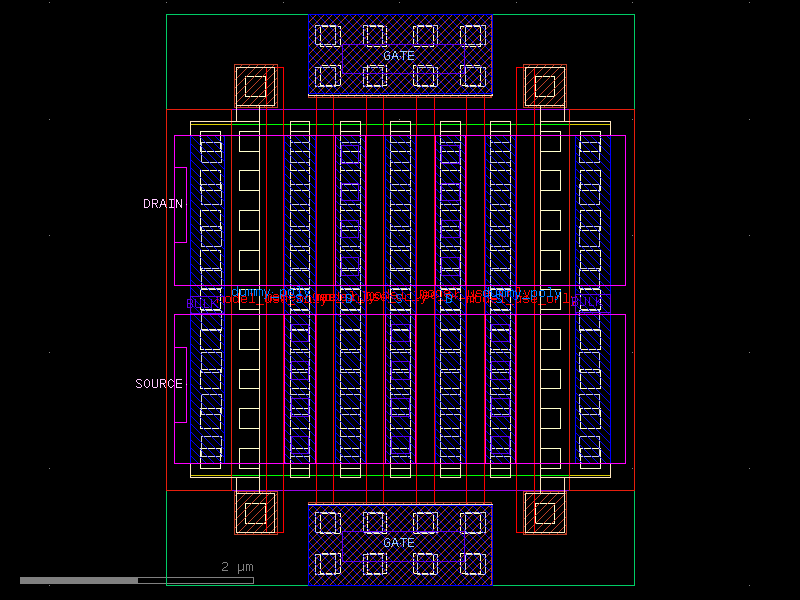Select the SOURCE net label
Screen dimensions: 800x600
tap(158, 382)
